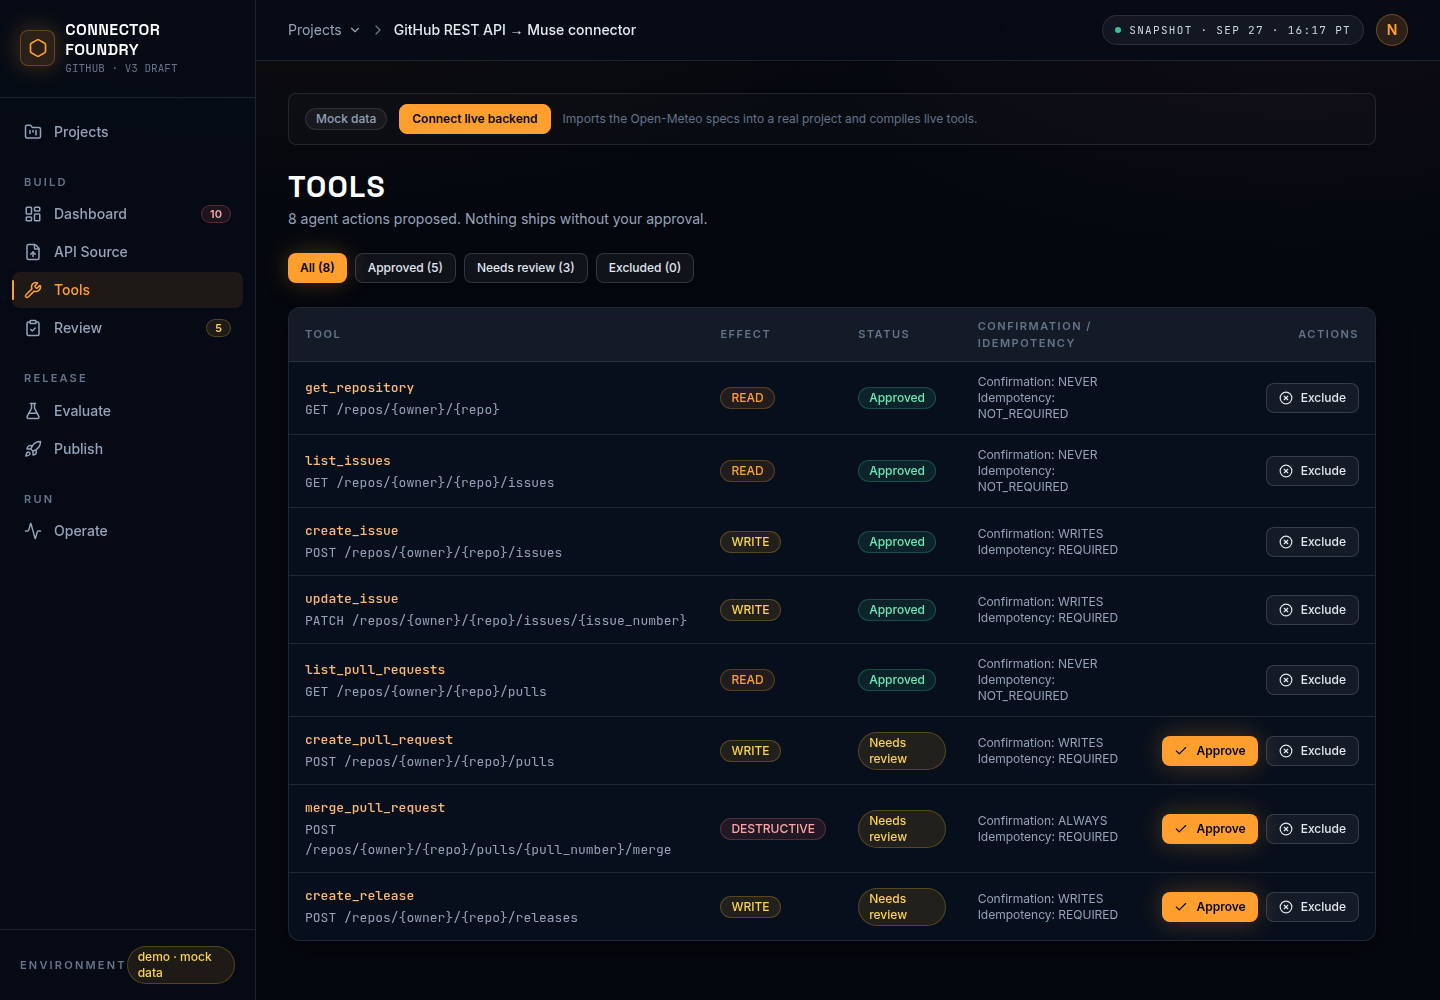
Task: Click Approved status in list_issues row
Action: (x=897, y=471)
